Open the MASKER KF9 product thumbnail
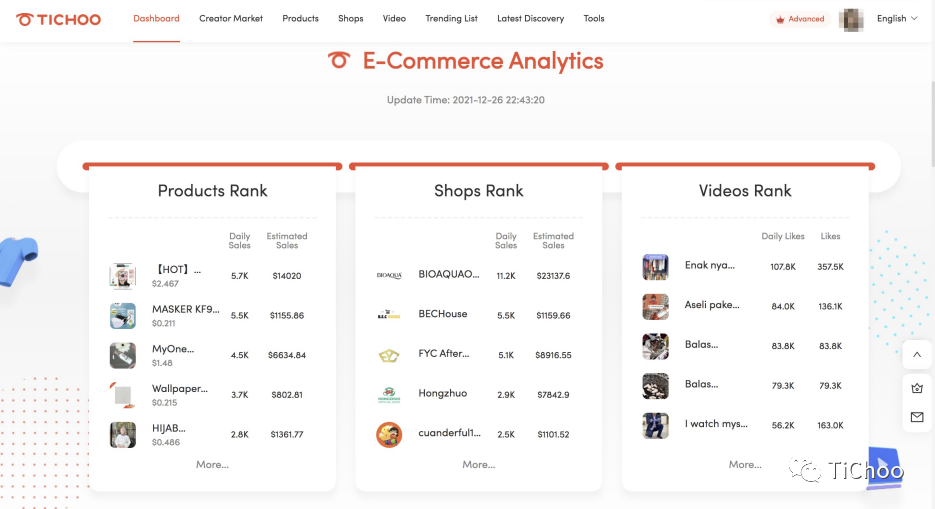Viewport: 935px width, 509px height. point(123,316)
